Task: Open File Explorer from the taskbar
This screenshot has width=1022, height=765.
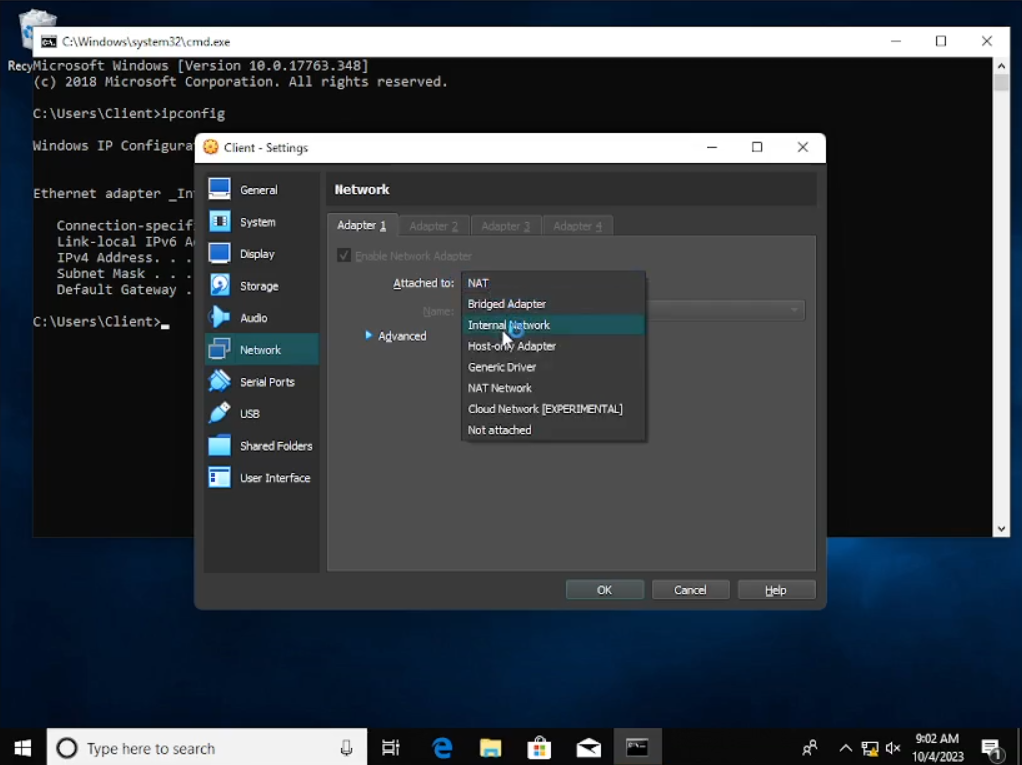Action: (490, 748)
